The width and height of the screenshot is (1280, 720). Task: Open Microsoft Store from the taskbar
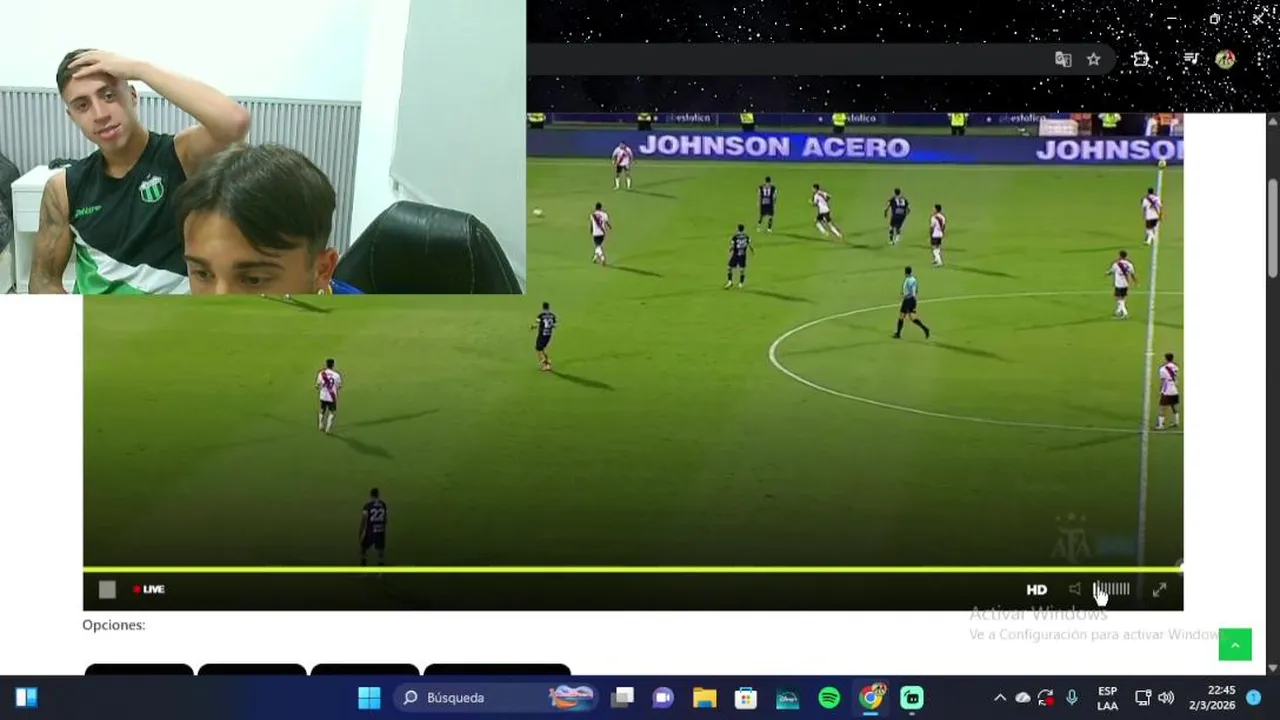point(746,698)
